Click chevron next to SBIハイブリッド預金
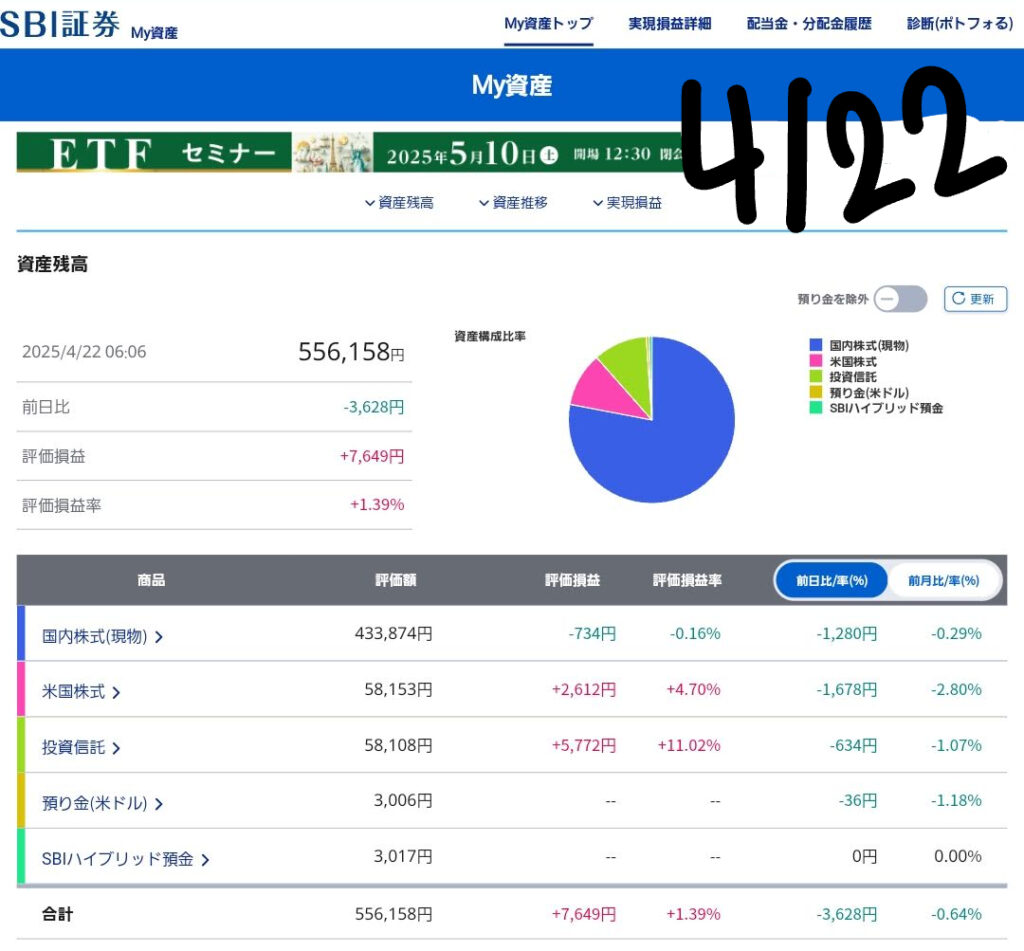Image resolution: width=1024 pixels, height=951 pixels. click(205, 859)
